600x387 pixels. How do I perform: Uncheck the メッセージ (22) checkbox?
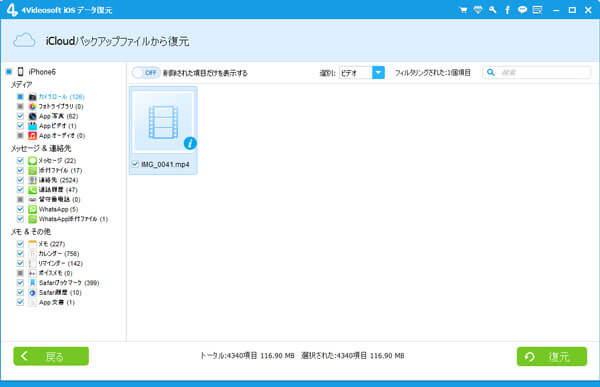pyautogui.click(x=20, y=160)
